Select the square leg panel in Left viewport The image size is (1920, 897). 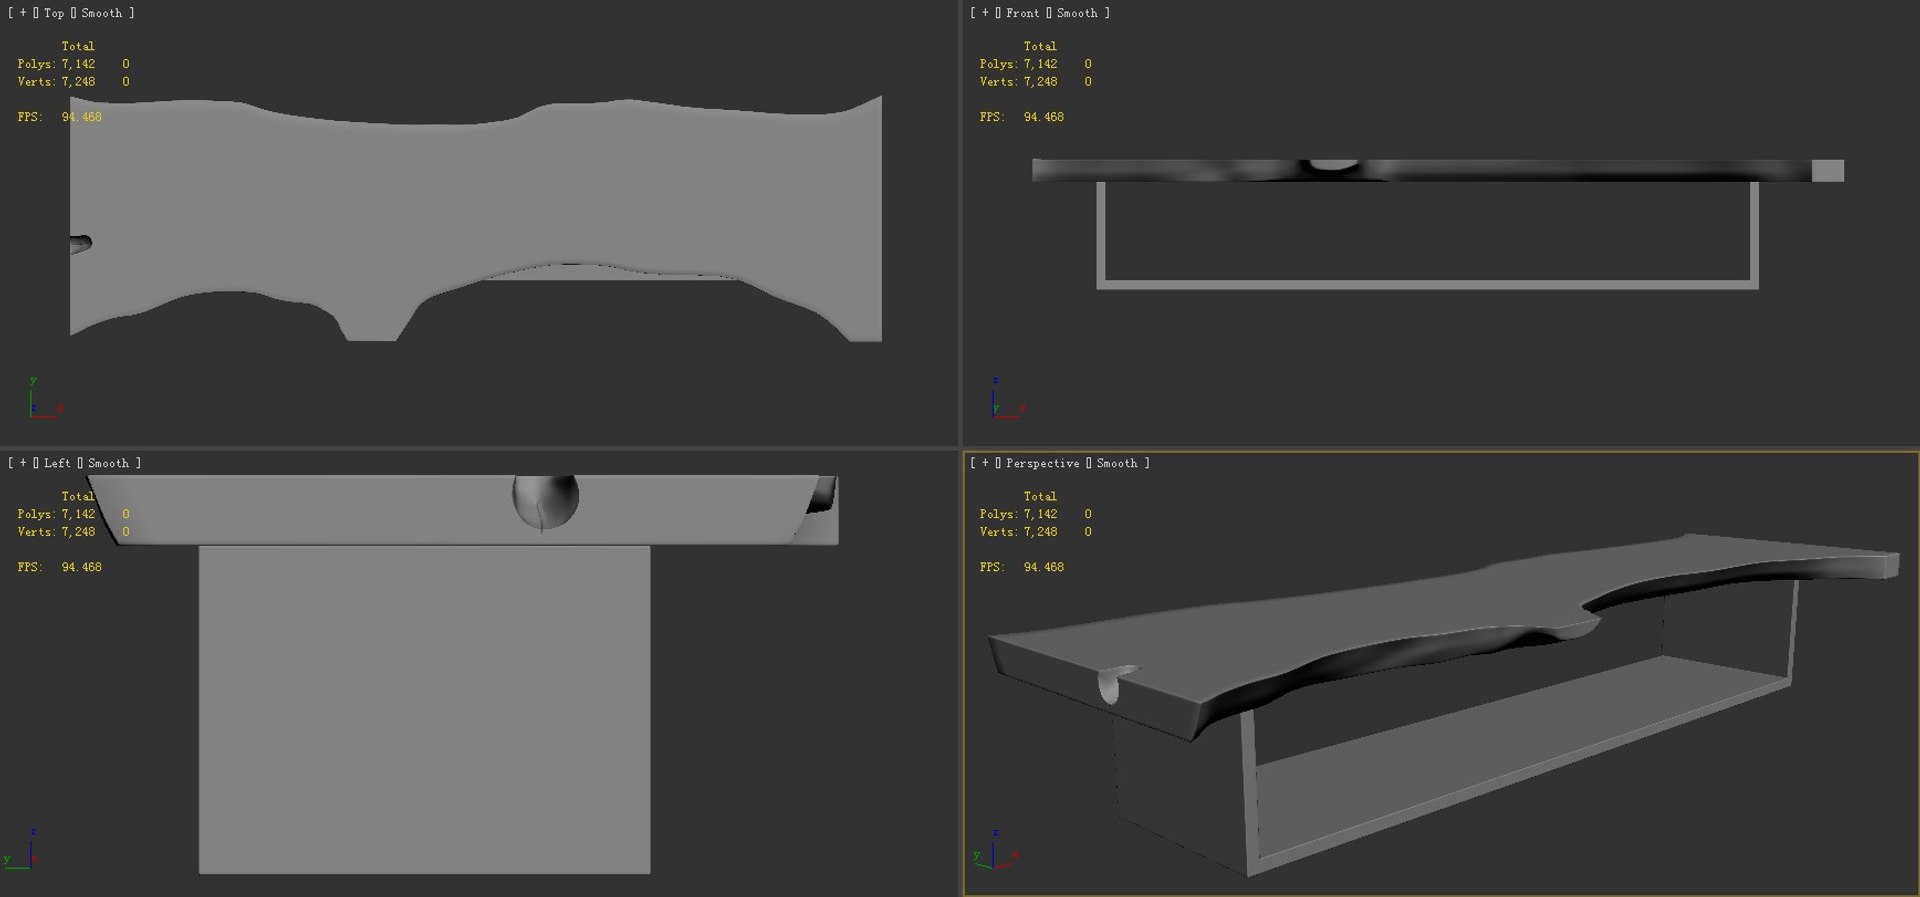pos(424,709)
